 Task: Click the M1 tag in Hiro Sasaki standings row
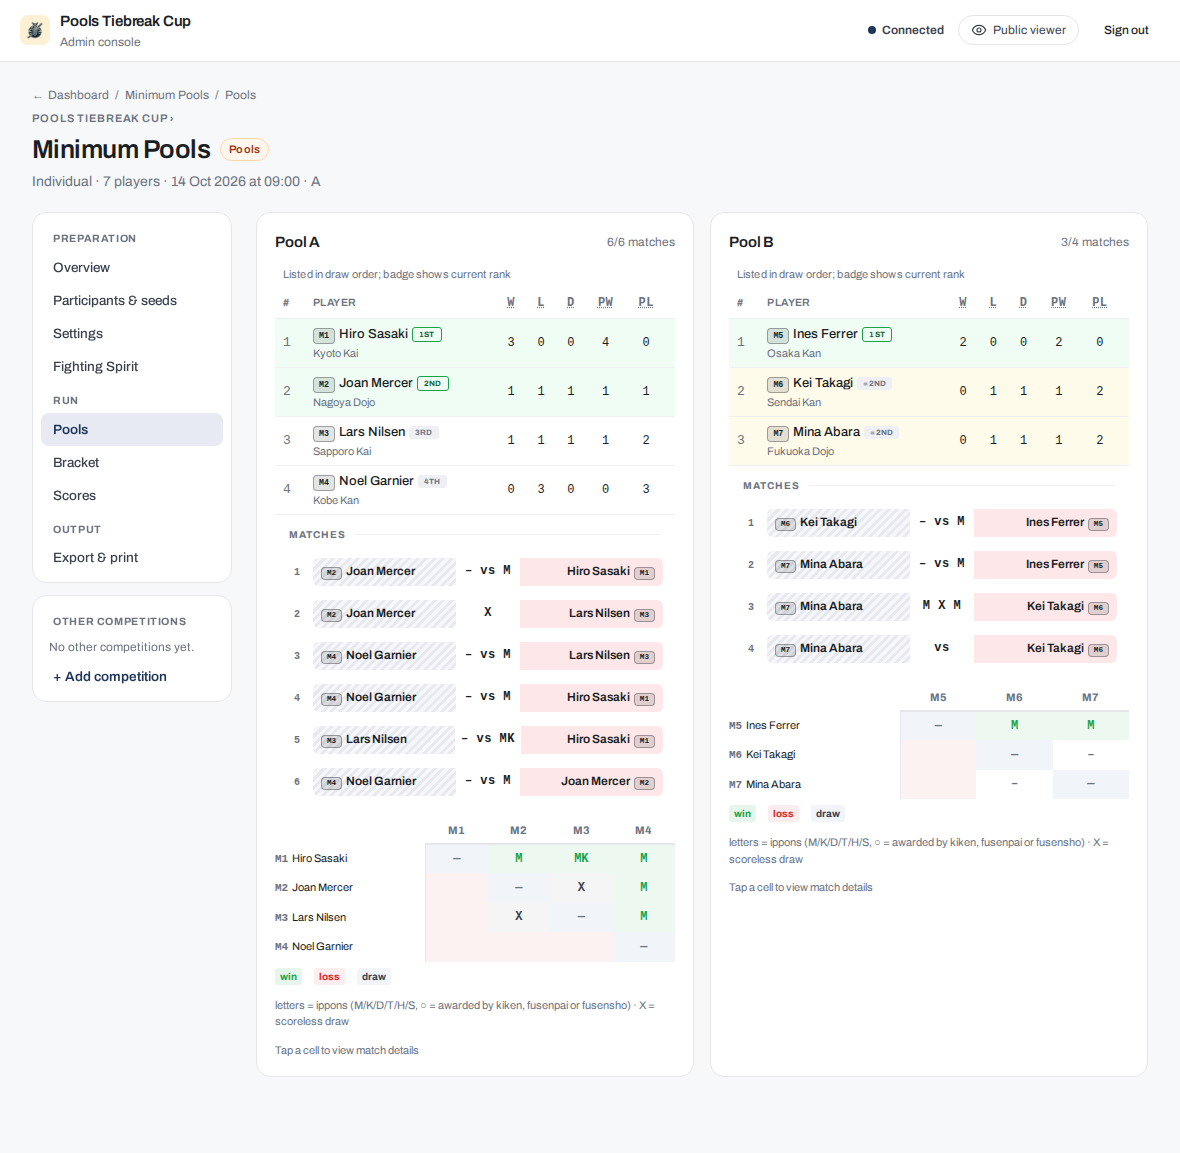324,335
